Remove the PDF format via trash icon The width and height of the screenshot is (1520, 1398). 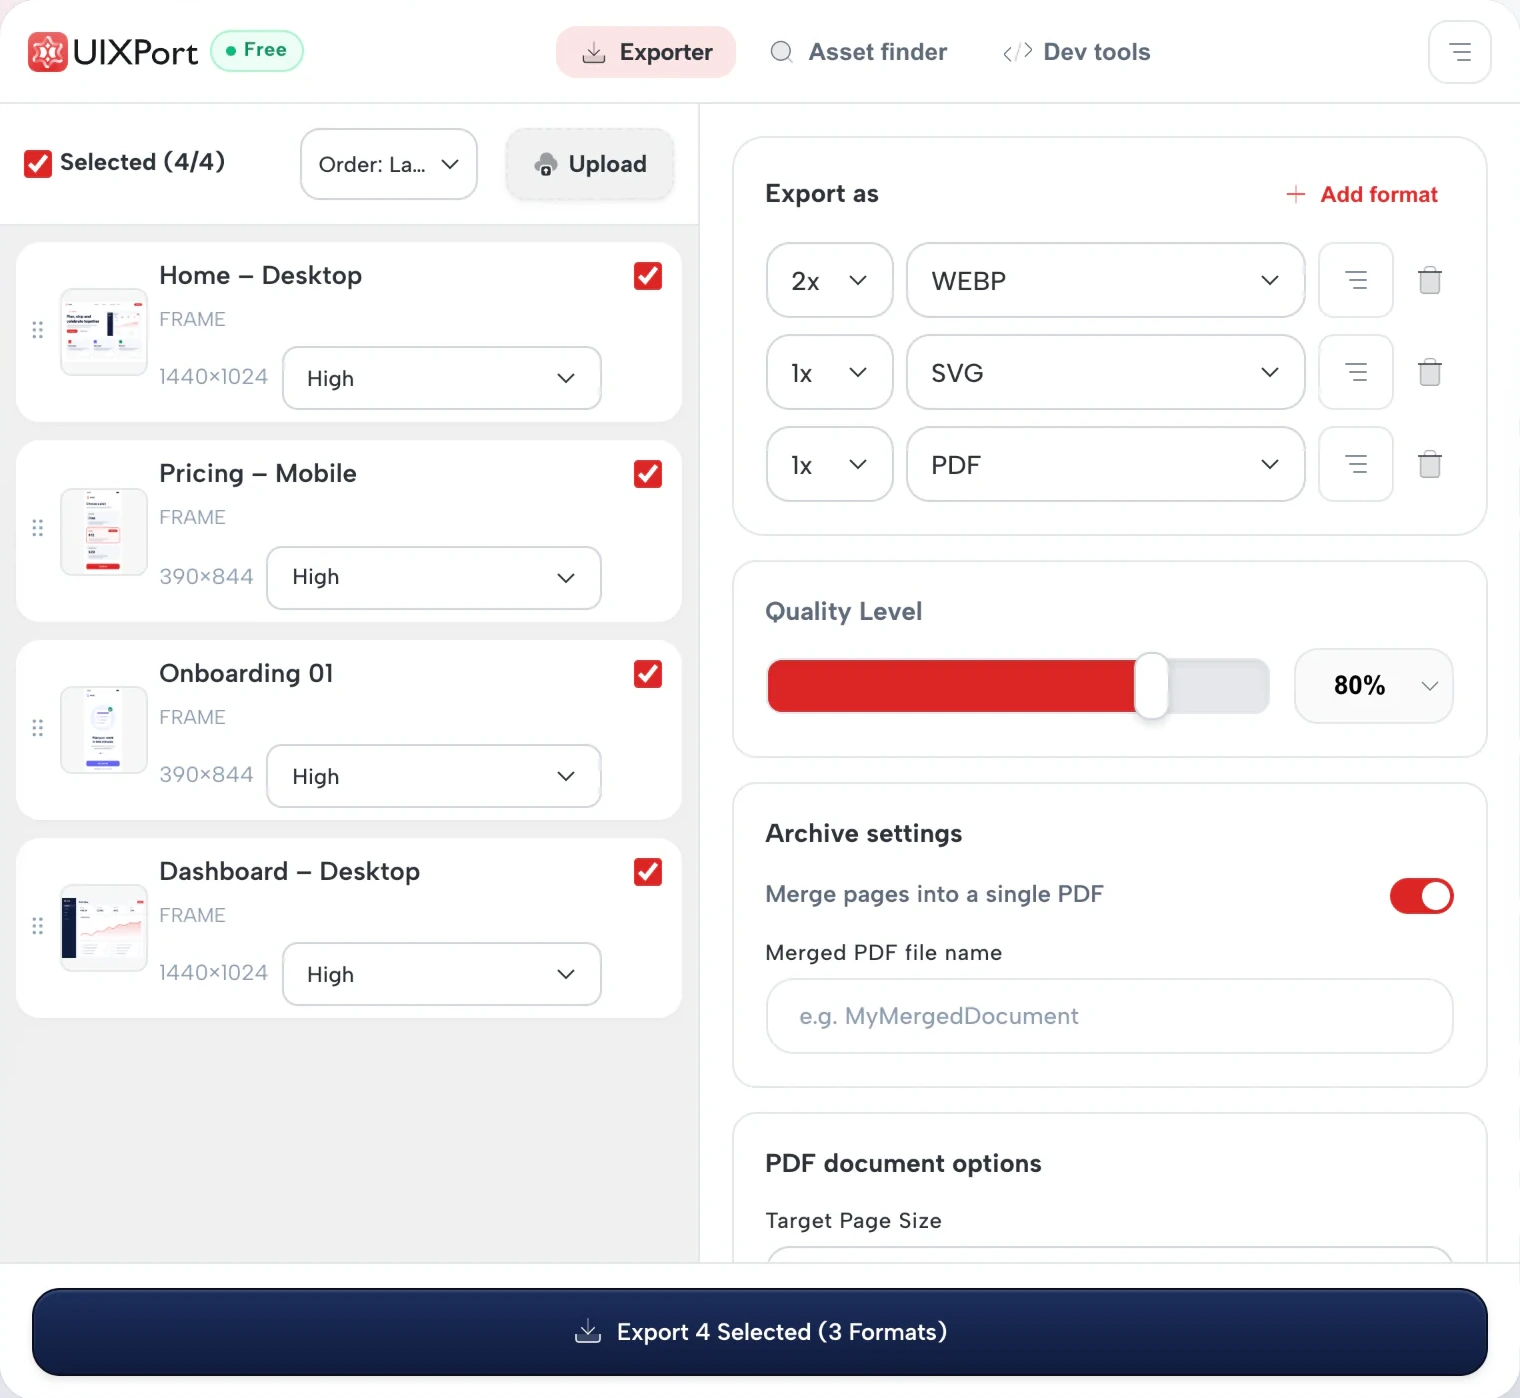tap(1430, 464)
